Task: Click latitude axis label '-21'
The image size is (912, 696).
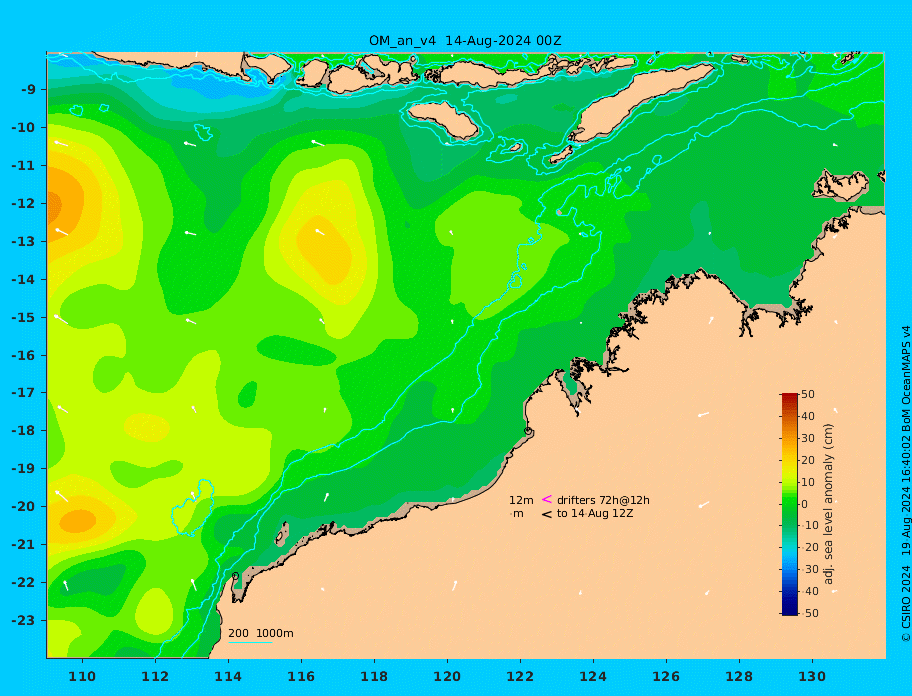Action: coord(23,545)
